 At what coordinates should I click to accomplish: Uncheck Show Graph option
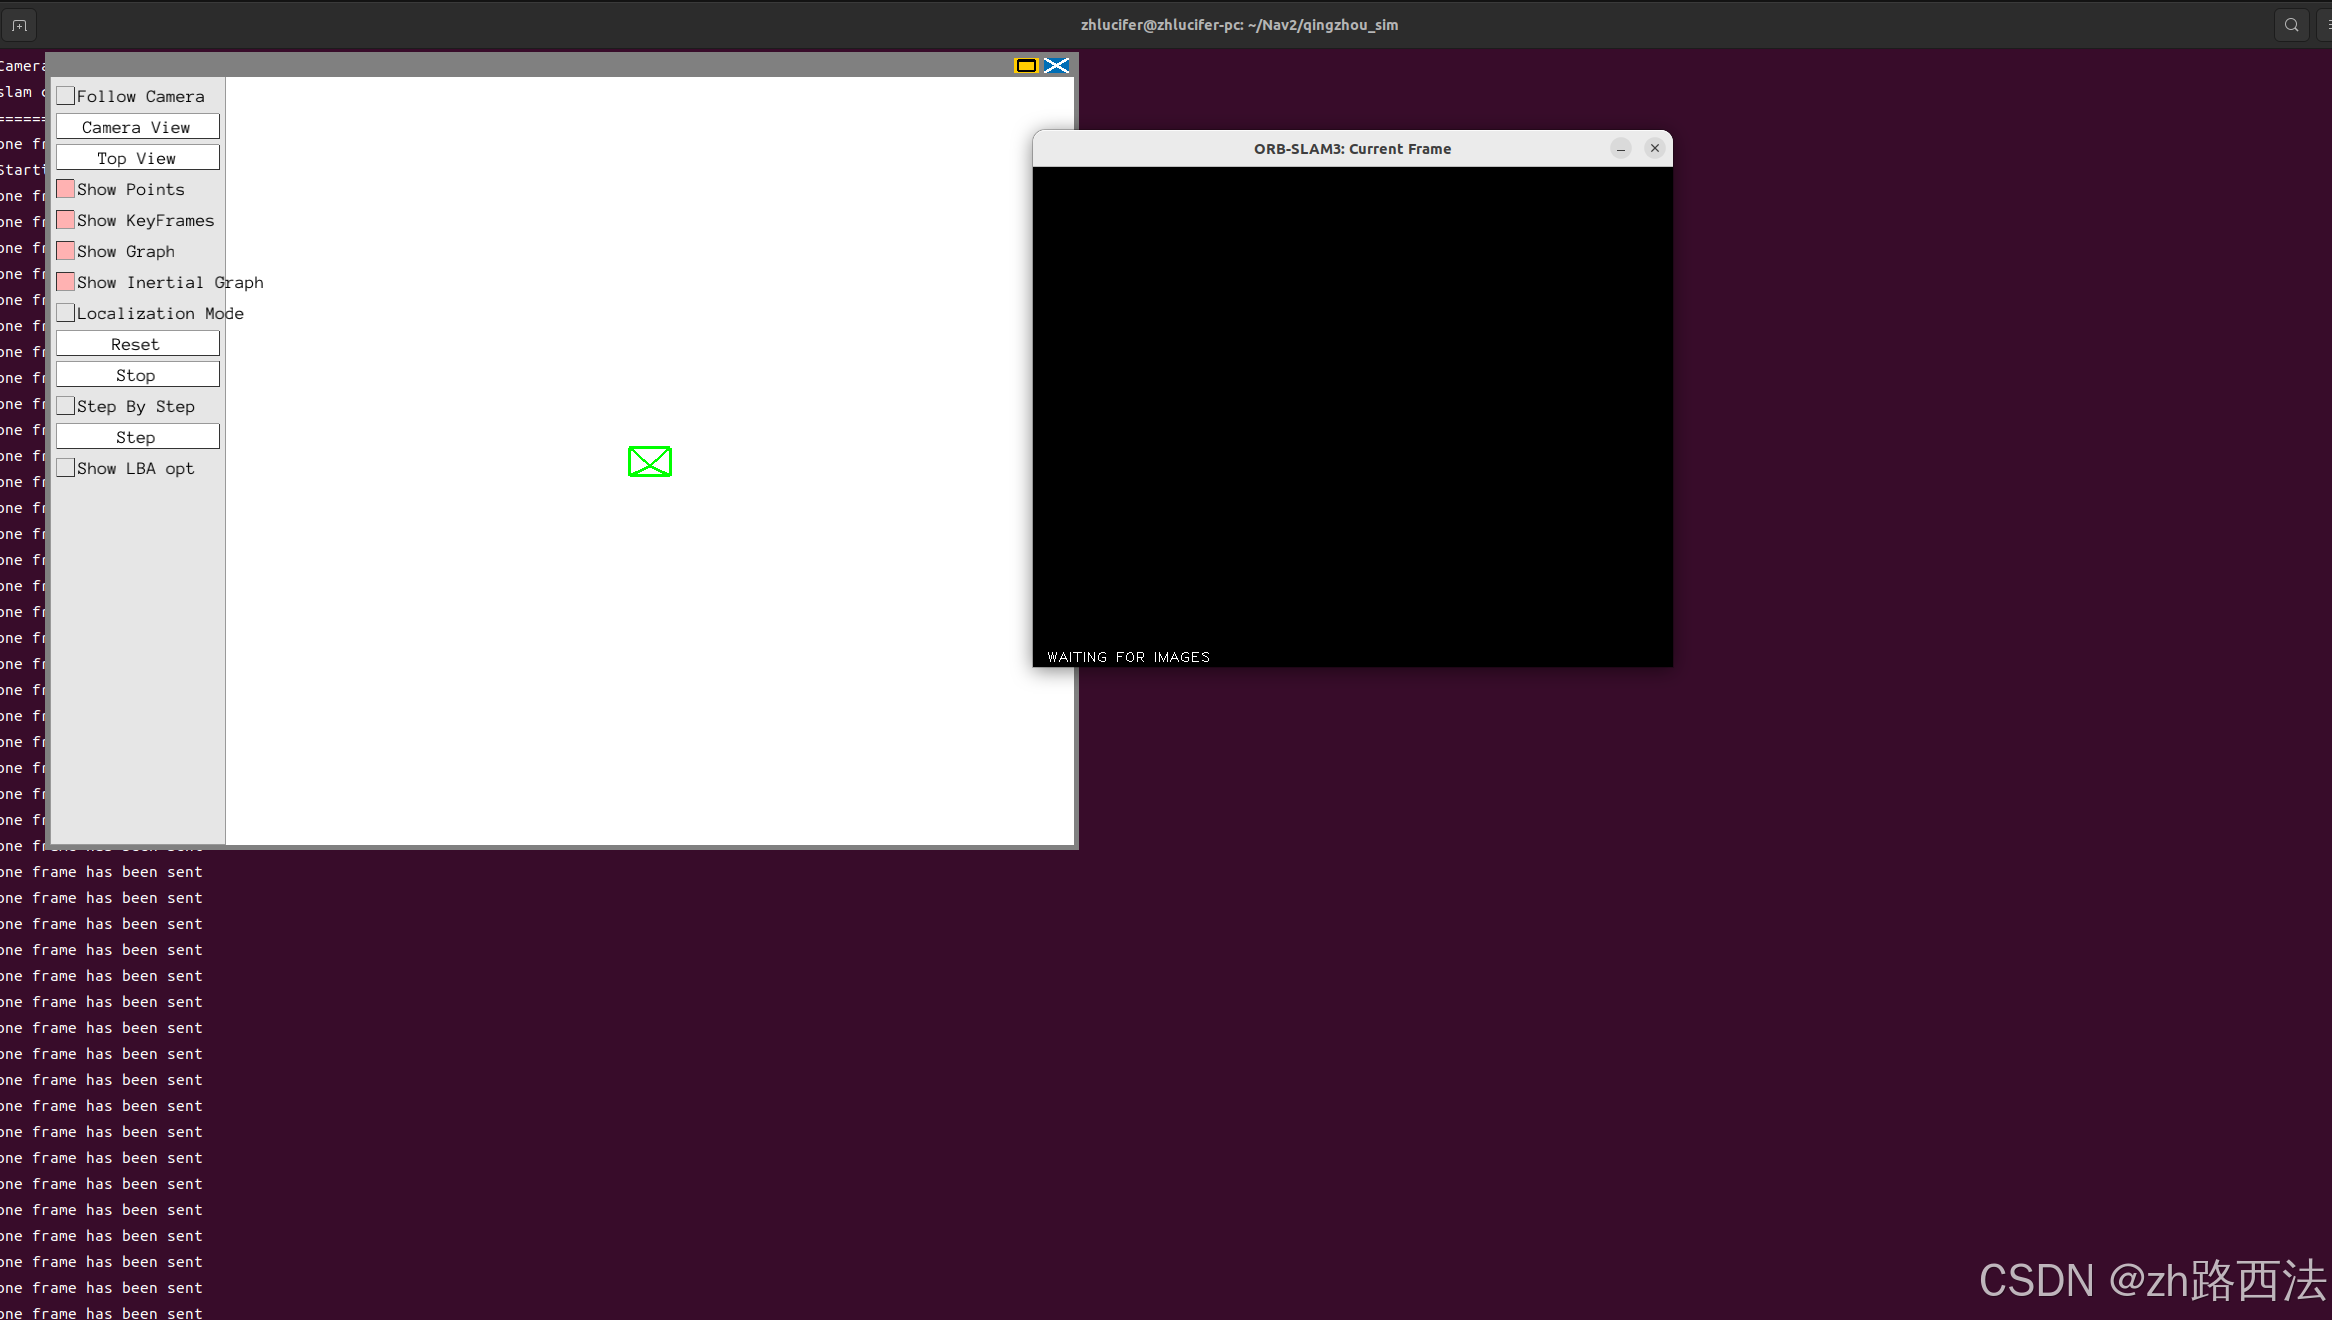[x=66, y=251]
